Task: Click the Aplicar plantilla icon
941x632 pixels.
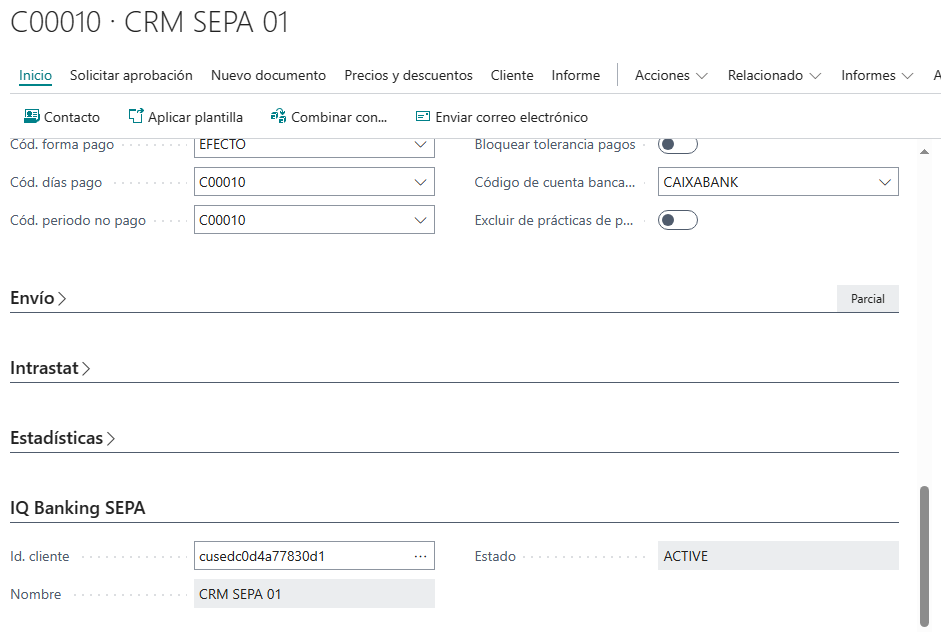Action: (136, 117)
